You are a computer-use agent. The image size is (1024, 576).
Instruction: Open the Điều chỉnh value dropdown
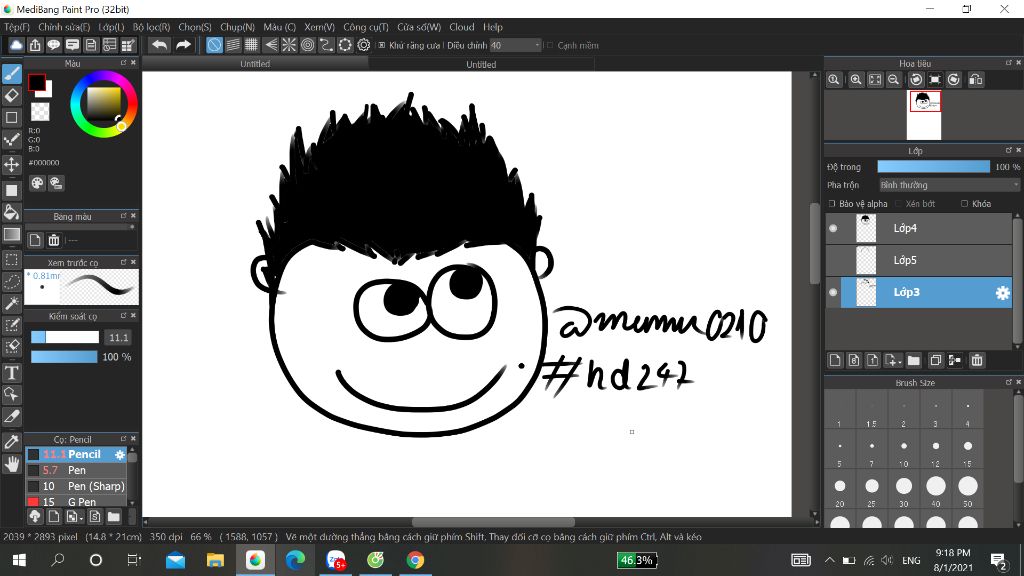click(x=516, y=45)
